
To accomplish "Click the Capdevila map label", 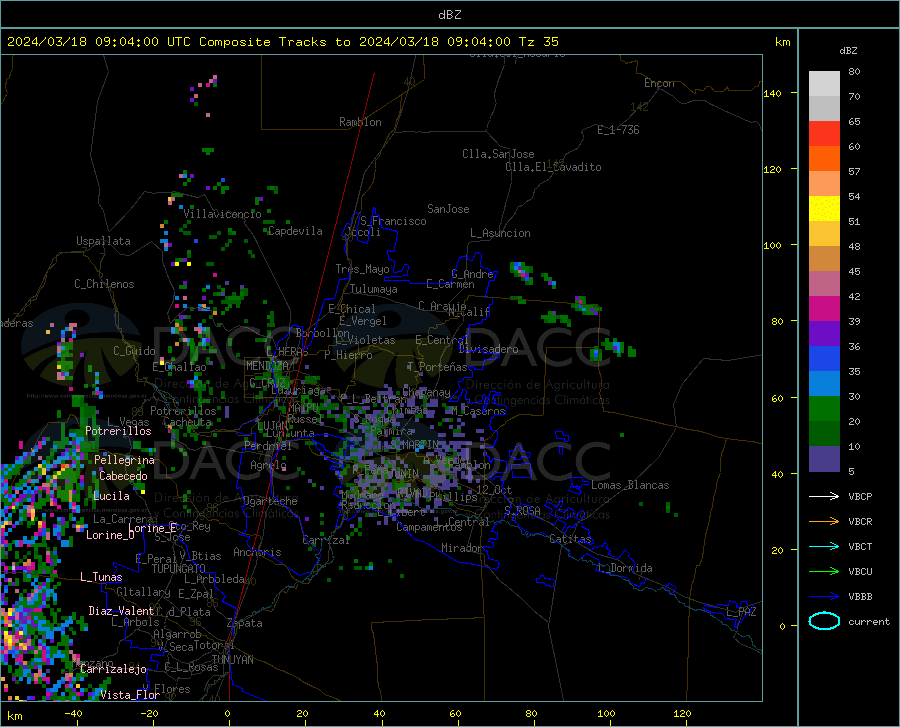I will click(295, 231).
